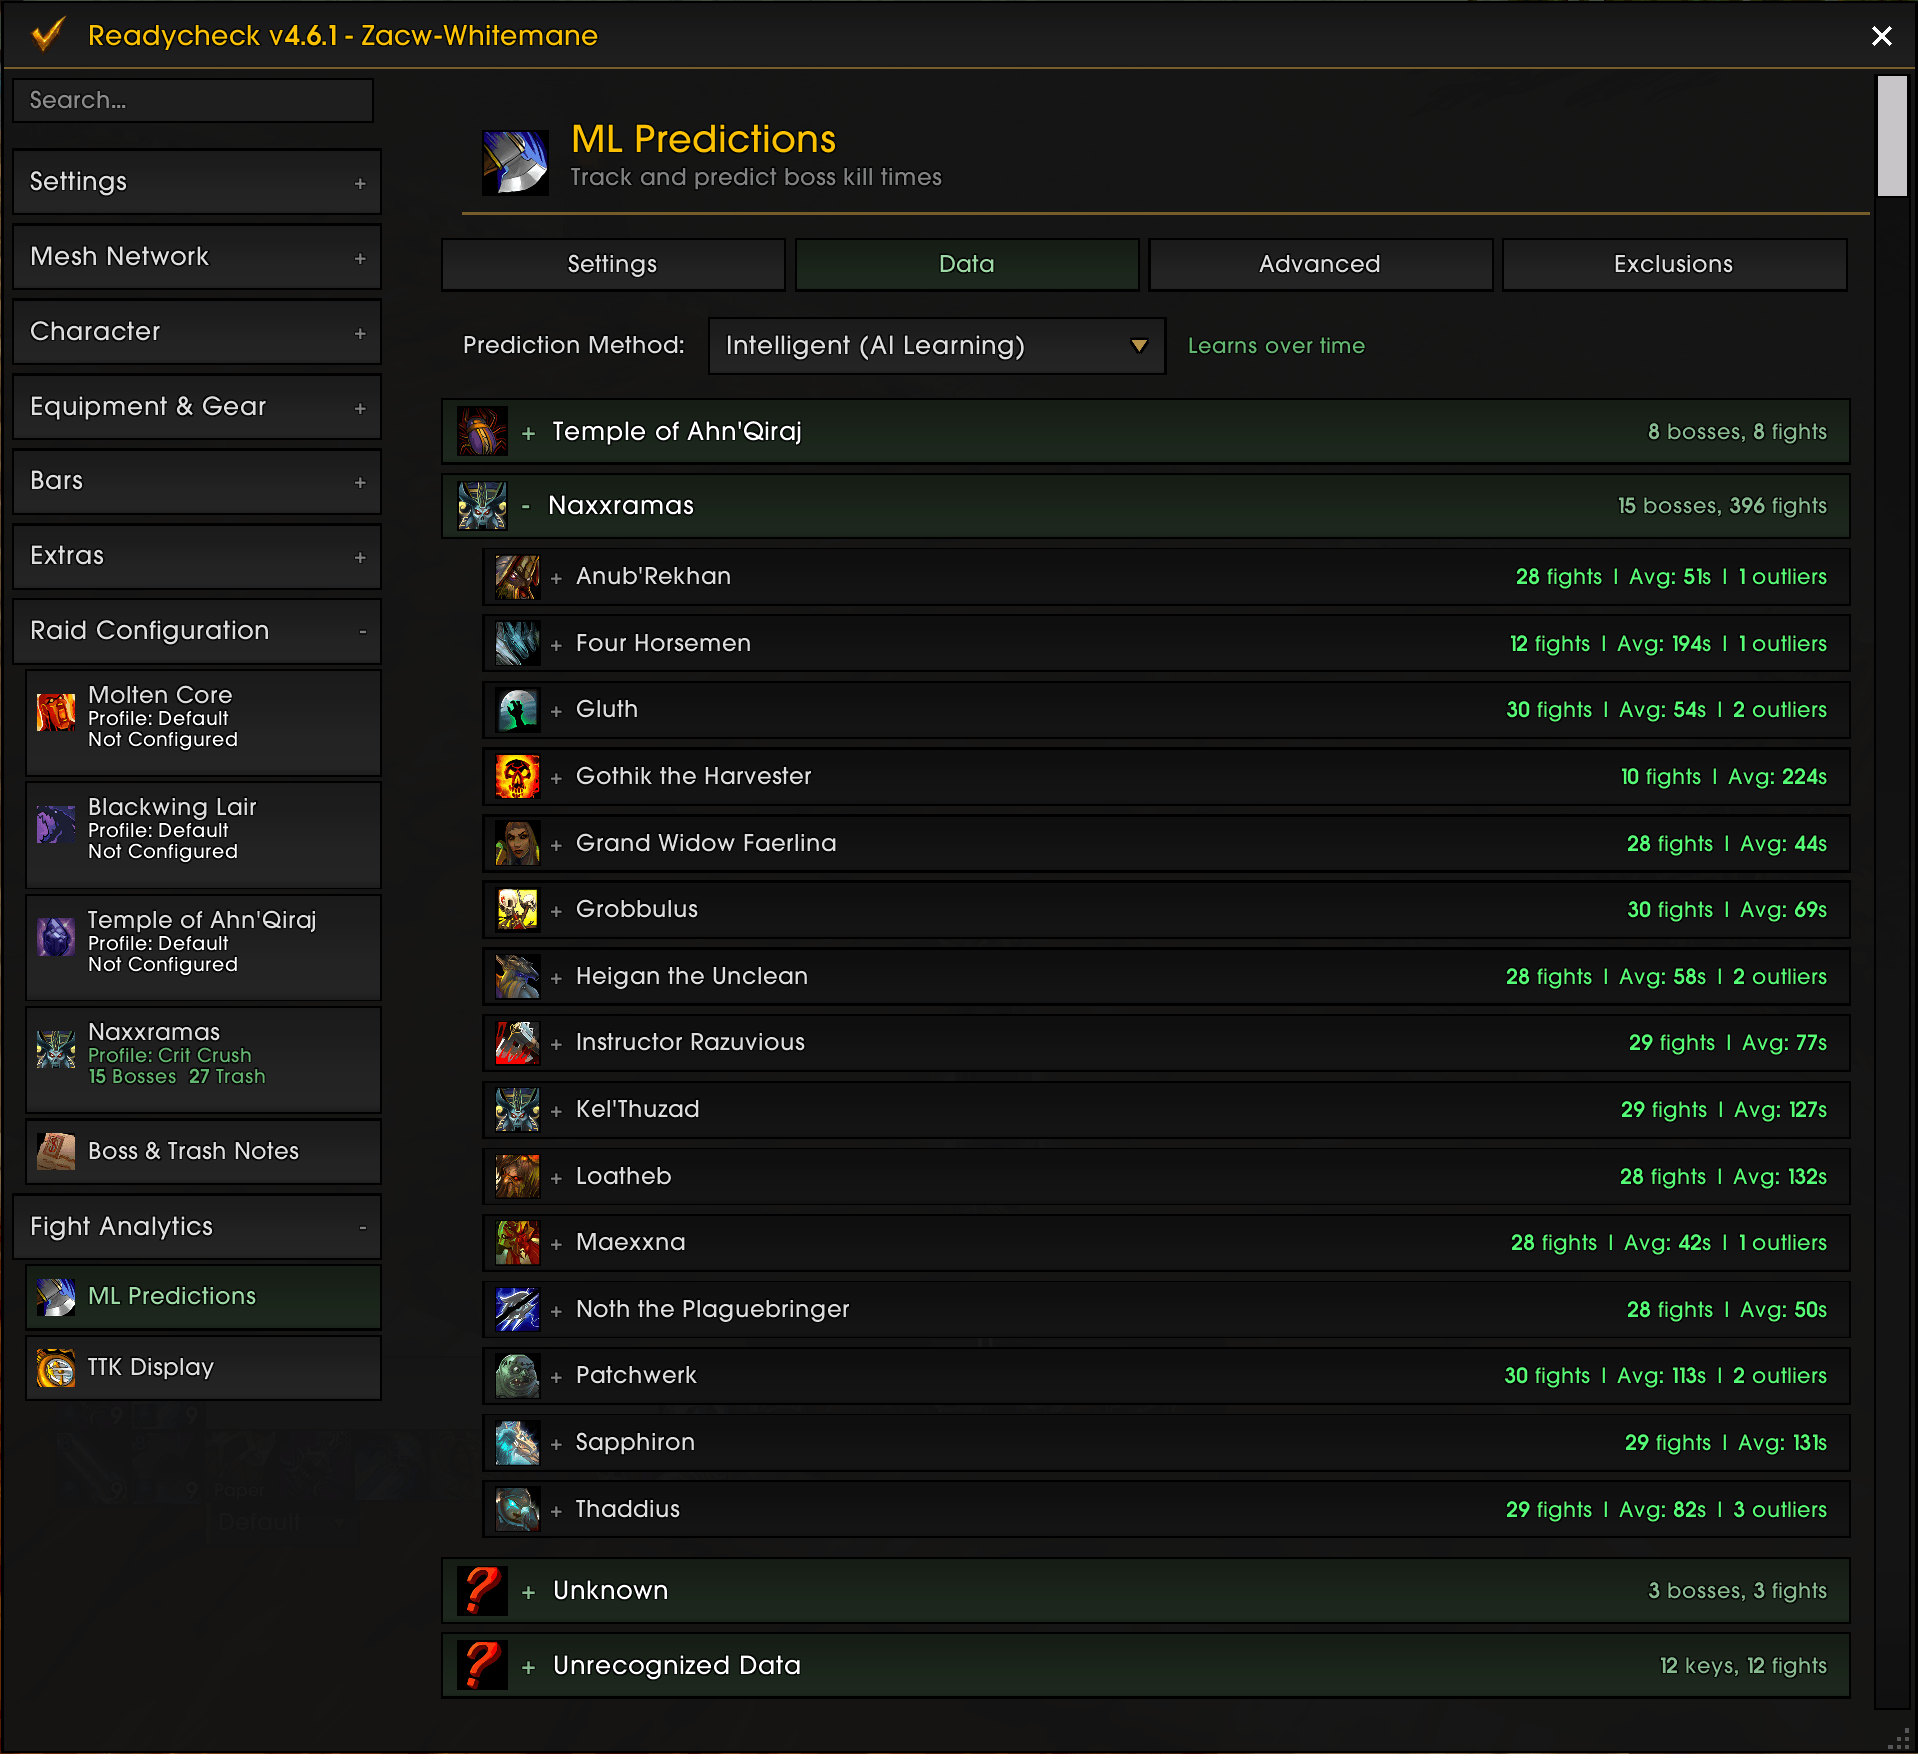Image resolution: width=1918 pixels, height=1754 pixels.
Task: Click the Sapphiron "Avg: 131s" text
Action: (x=1782, y=1443)
